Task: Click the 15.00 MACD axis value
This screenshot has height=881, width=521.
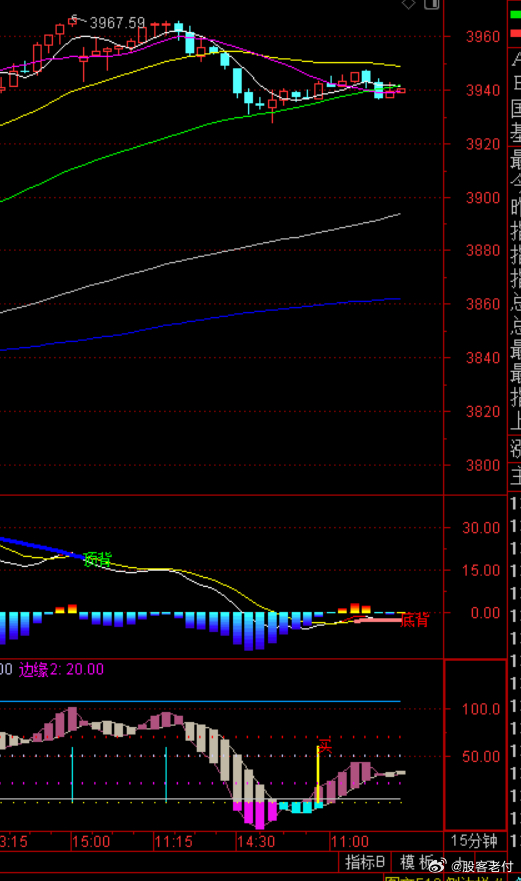Action: (481, 570)
